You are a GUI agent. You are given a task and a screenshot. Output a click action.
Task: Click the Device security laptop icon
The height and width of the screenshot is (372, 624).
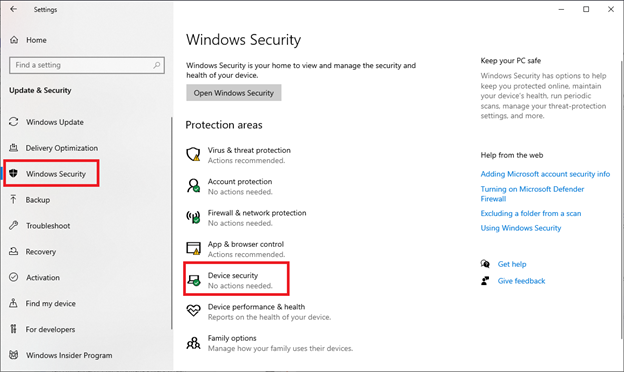pyautogui.click(x=194, y=280)
